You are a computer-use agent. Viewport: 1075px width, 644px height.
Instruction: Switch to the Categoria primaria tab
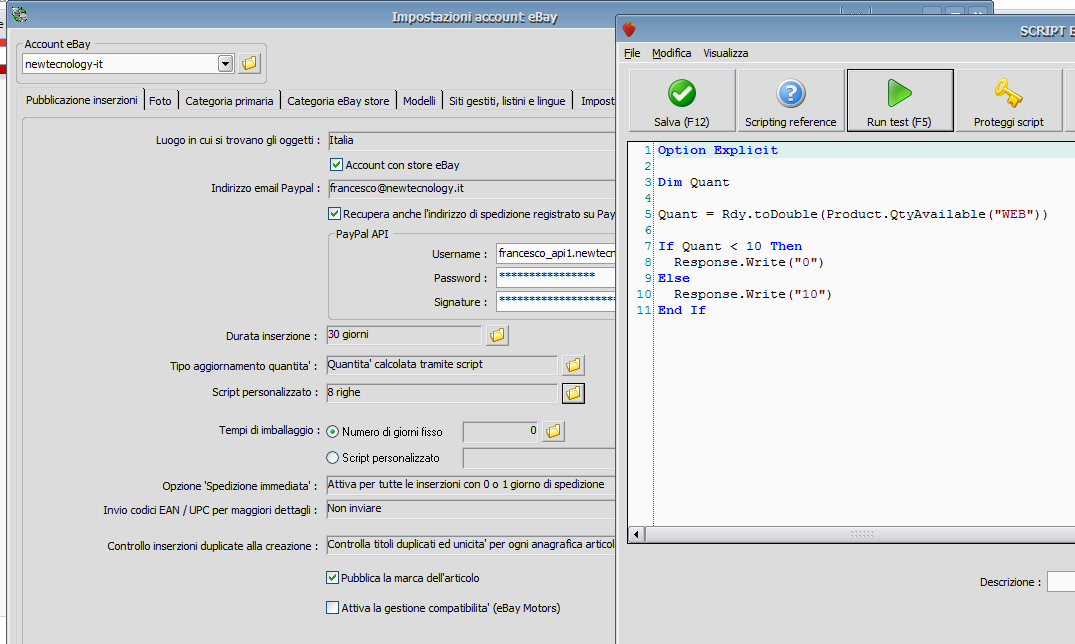[x=229, y=101]
